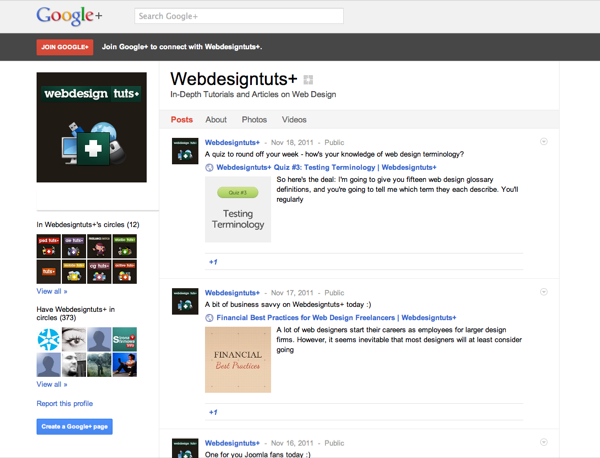Open the psd tuts+ circle icon

49,246
